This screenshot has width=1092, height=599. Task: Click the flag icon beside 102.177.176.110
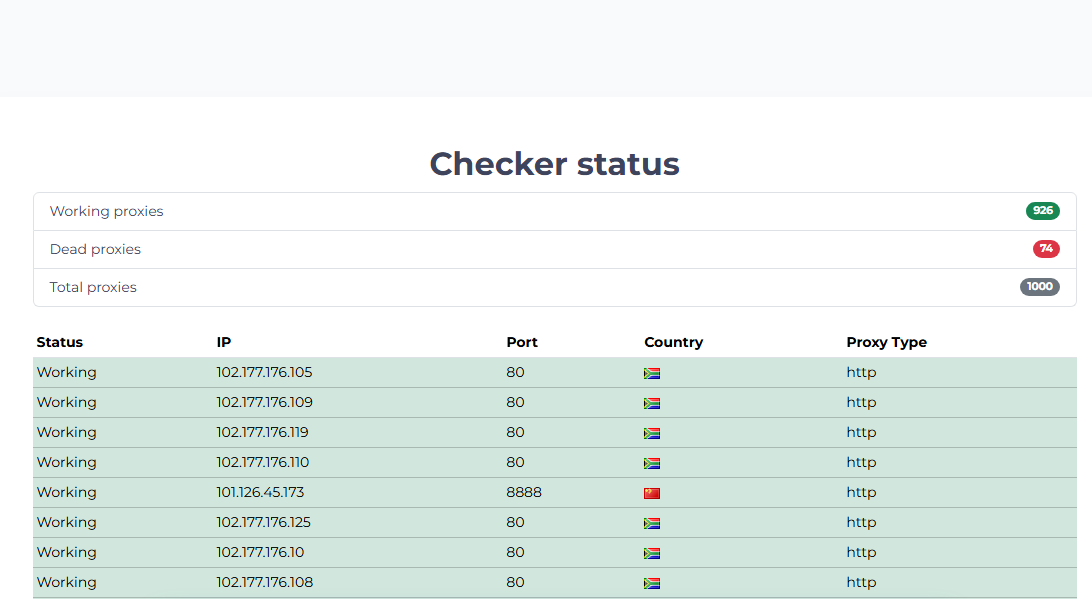click(x=652, y=463)
